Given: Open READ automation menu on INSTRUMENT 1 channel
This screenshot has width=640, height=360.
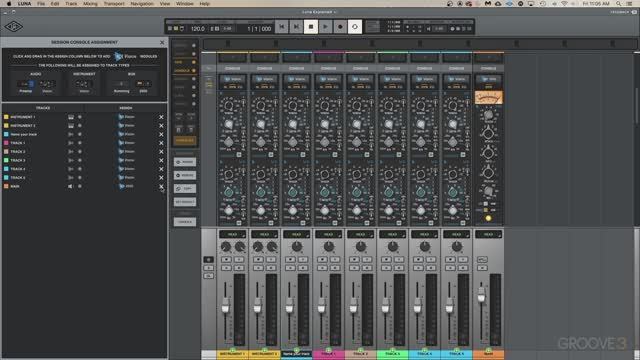Looking at the screenshot, I should 232,234.
